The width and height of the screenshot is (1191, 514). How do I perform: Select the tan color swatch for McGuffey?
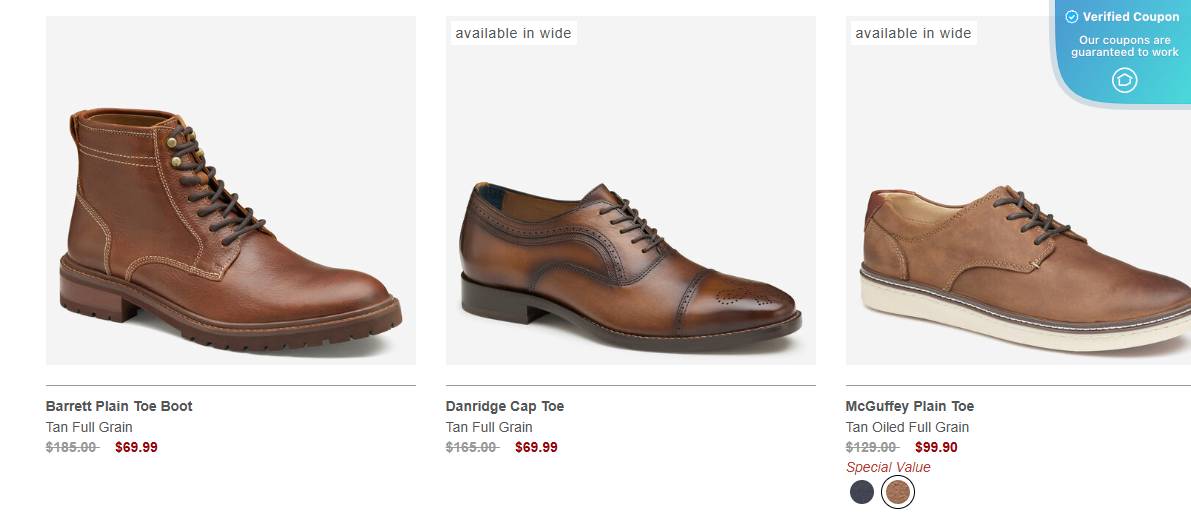click(898, 491)
